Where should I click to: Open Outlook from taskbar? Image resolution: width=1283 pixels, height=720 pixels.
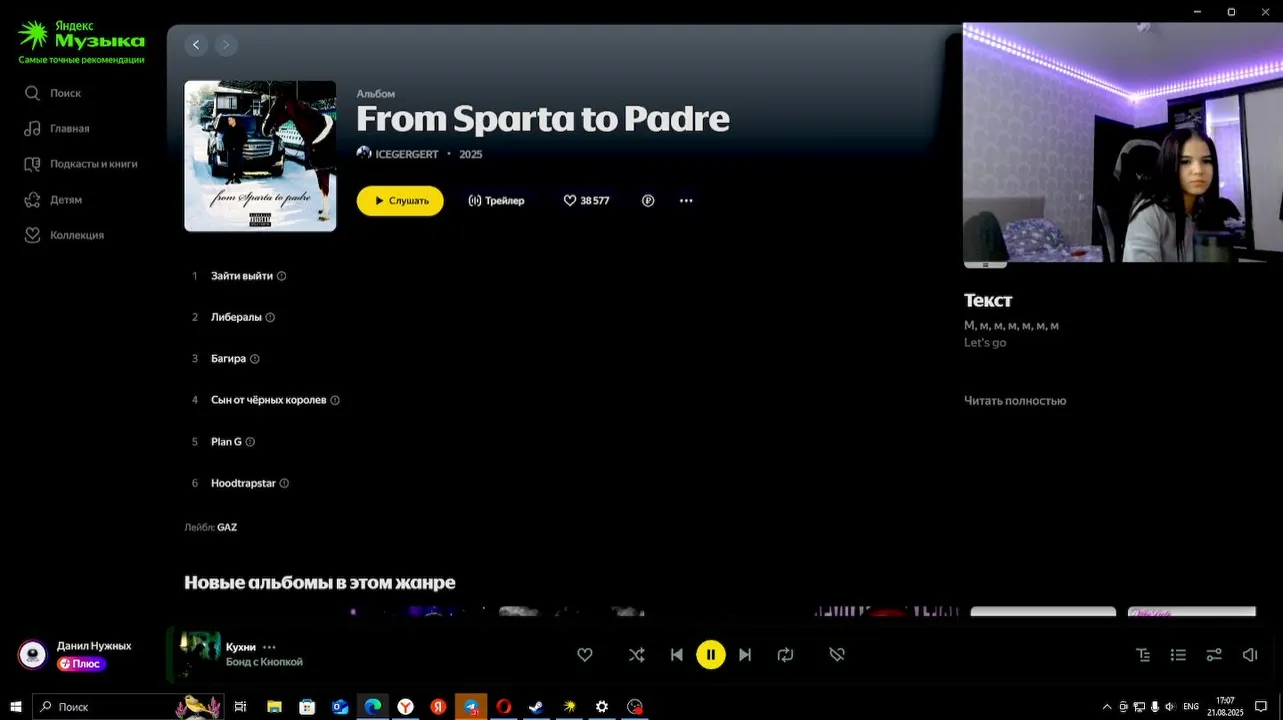pyautogui.click(x=340, y=707)
